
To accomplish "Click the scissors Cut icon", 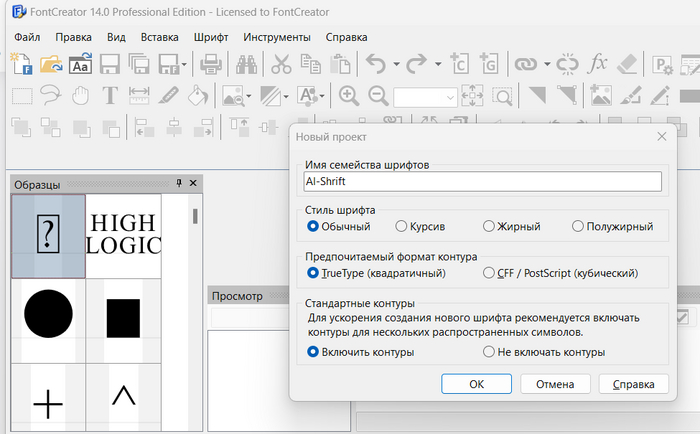I will 282,65.
